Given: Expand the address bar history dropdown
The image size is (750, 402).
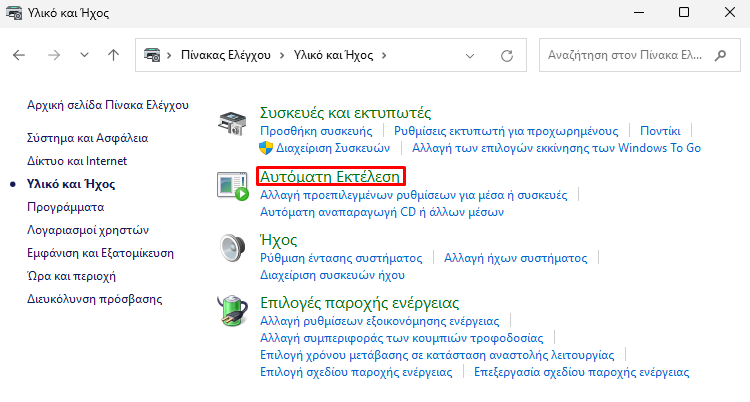Looking at the screenshot, I should [470, 56].
